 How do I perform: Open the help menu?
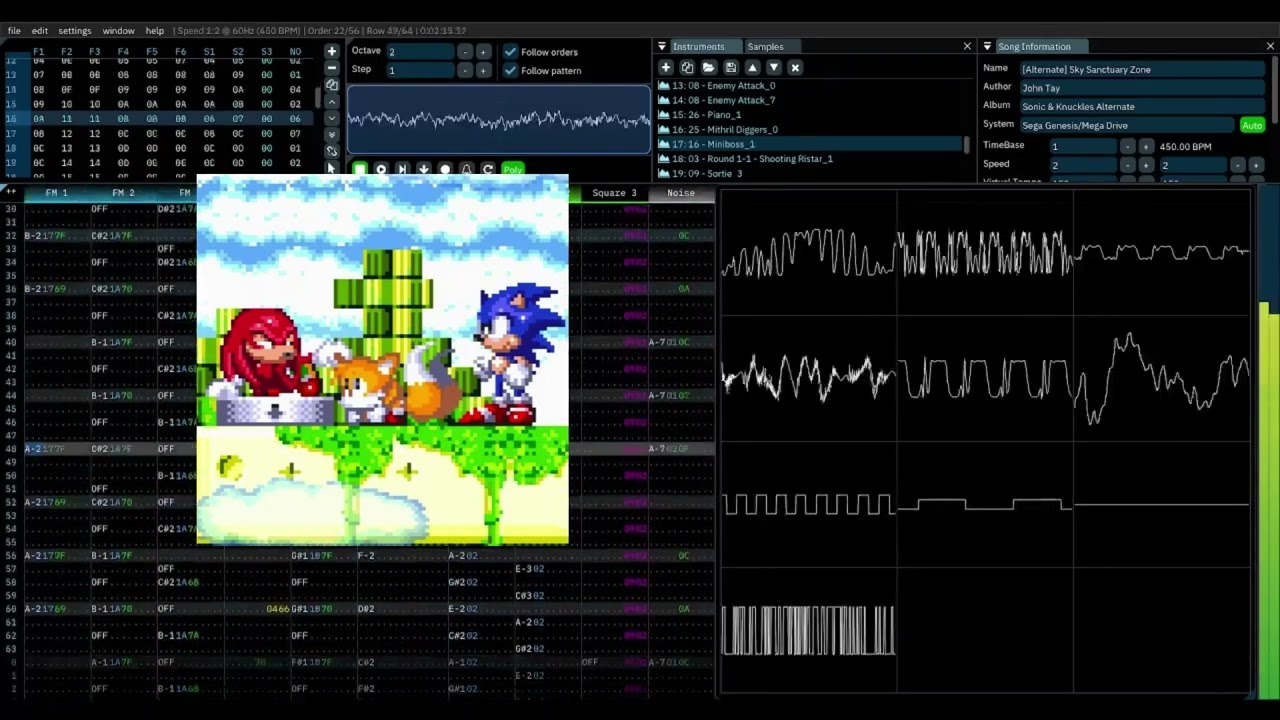(x=154, y=31)
